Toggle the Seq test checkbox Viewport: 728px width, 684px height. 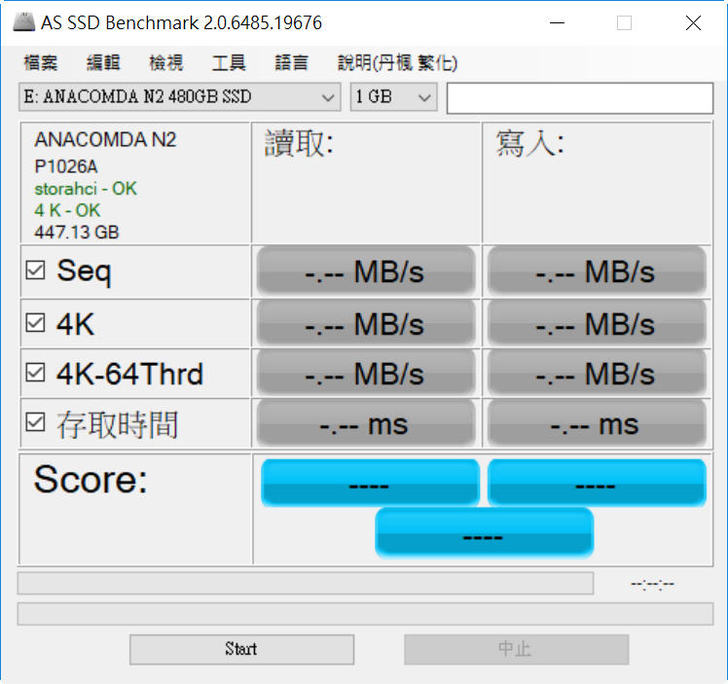point(35,270)
